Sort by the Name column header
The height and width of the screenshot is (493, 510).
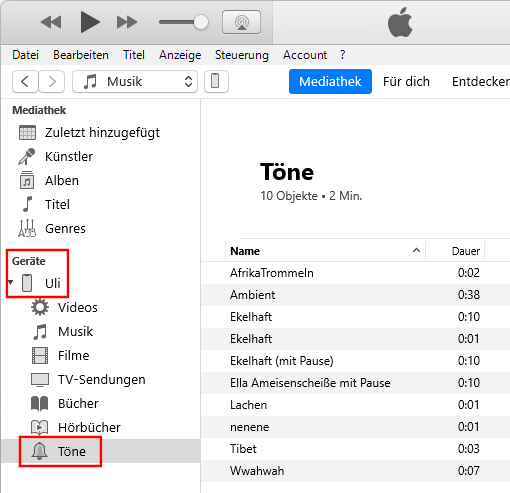click(325, 251)
